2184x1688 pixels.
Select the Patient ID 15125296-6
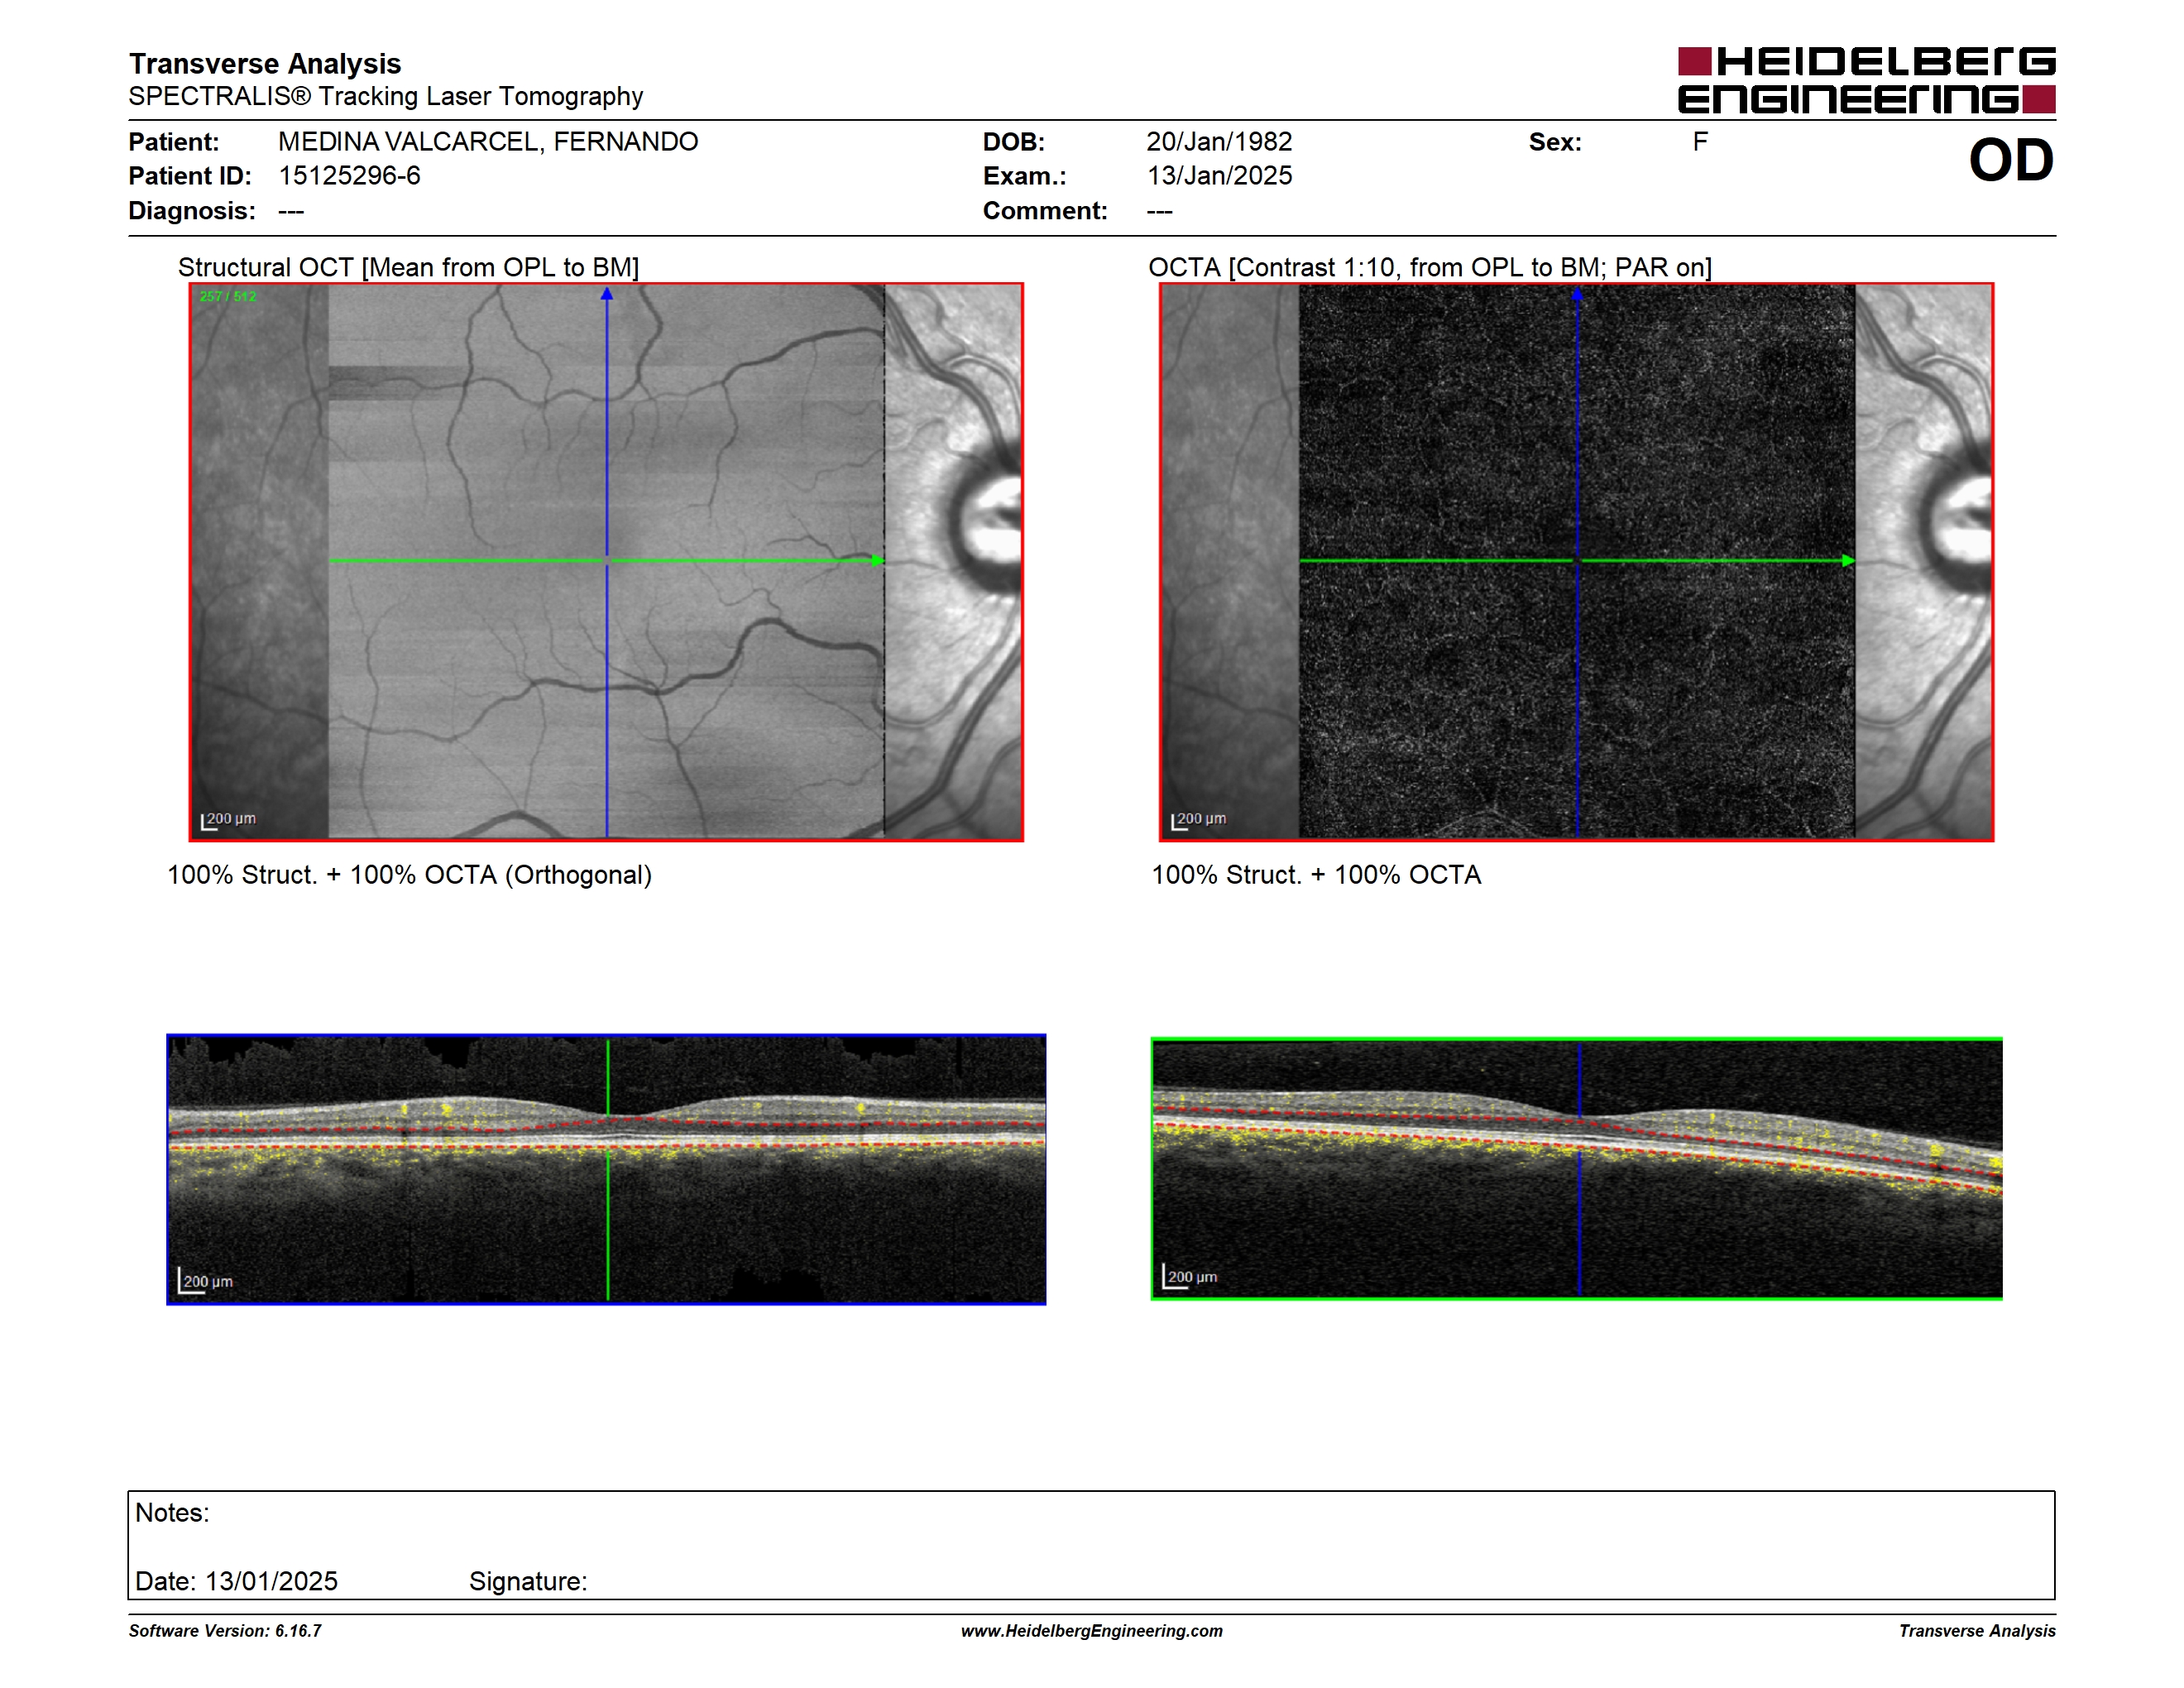tap(349, 176)
